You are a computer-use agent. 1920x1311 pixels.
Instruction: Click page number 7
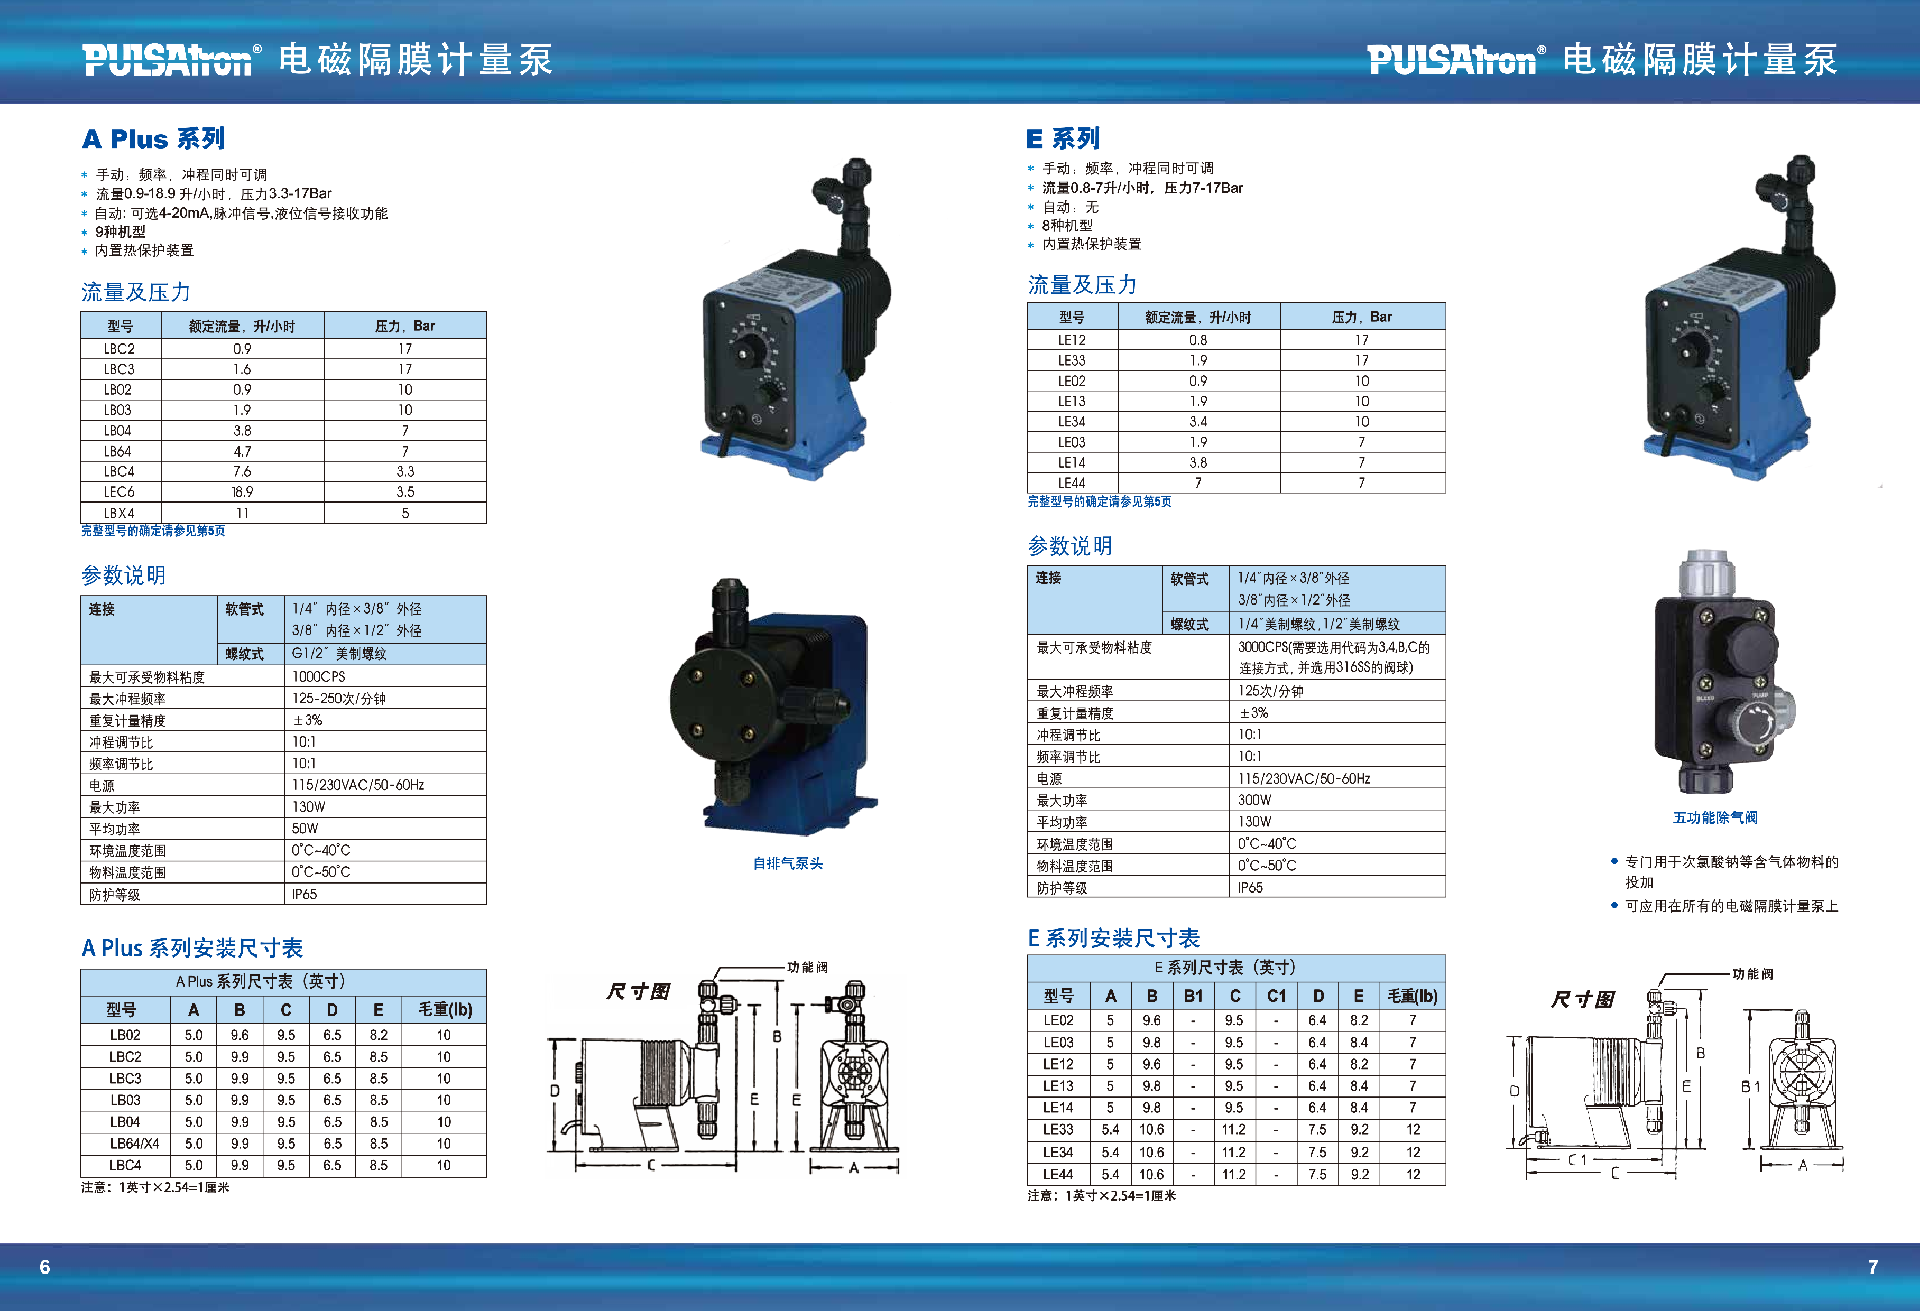coord(1873,1267)
